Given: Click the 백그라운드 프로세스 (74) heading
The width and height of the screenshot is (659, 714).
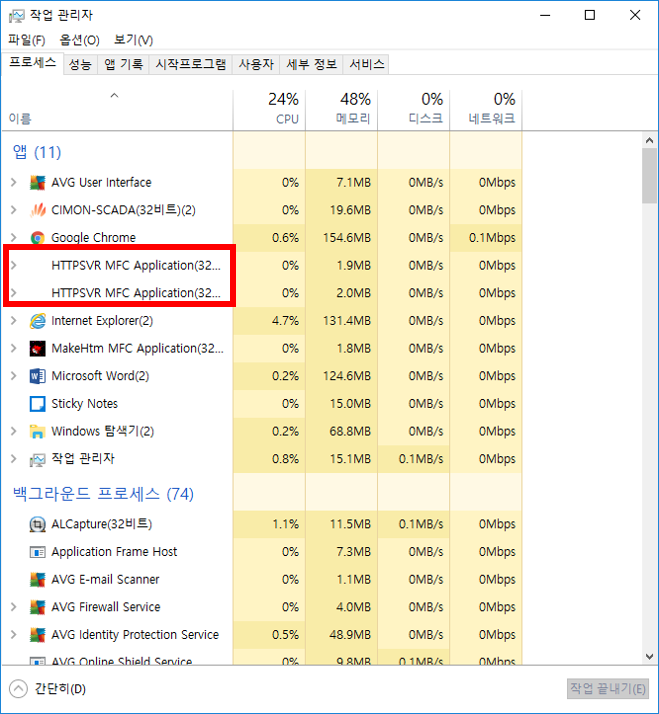Looking at the screenshot, I should pos(103,494).
